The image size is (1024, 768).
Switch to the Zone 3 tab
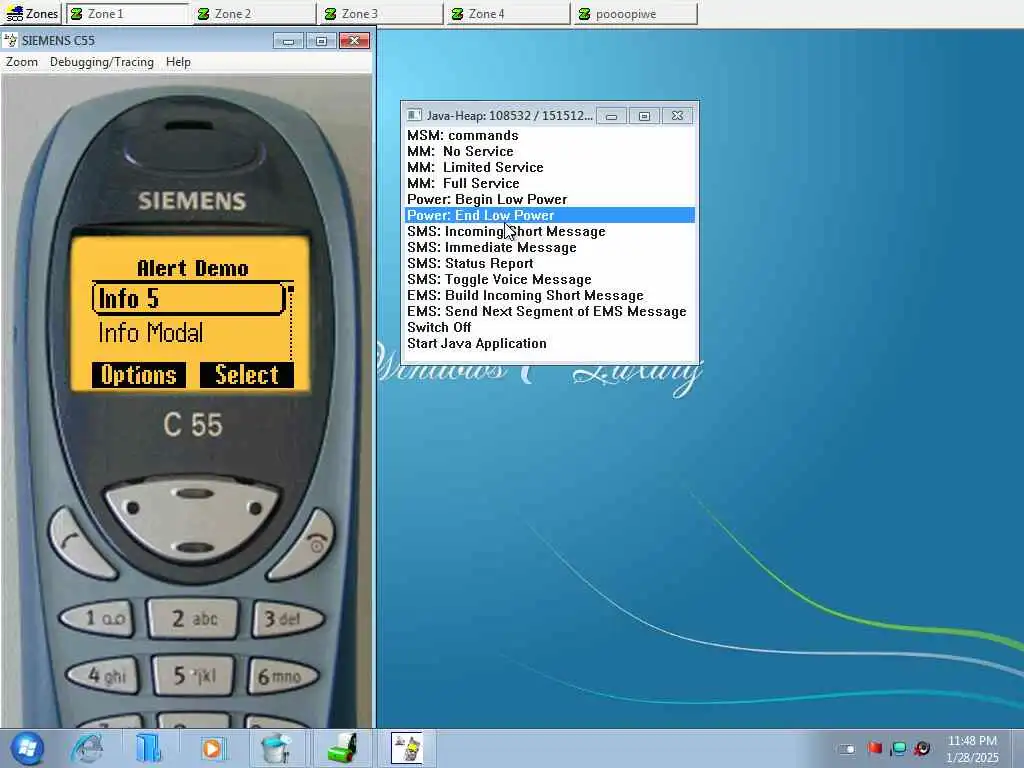click(x=381, y=14)
